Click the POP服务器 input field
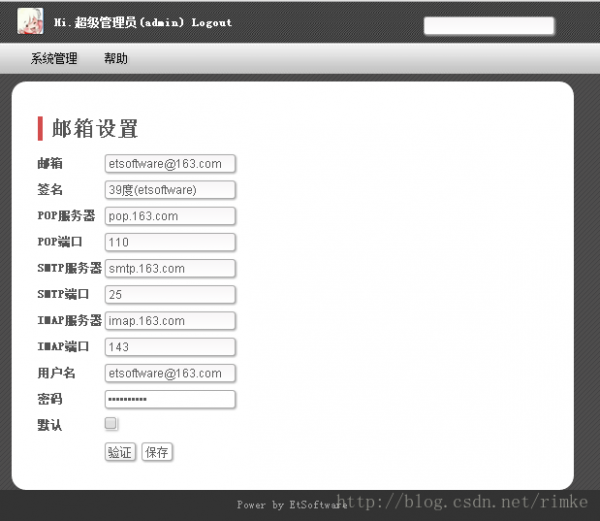The image size is (600, 521). [170, 216]
